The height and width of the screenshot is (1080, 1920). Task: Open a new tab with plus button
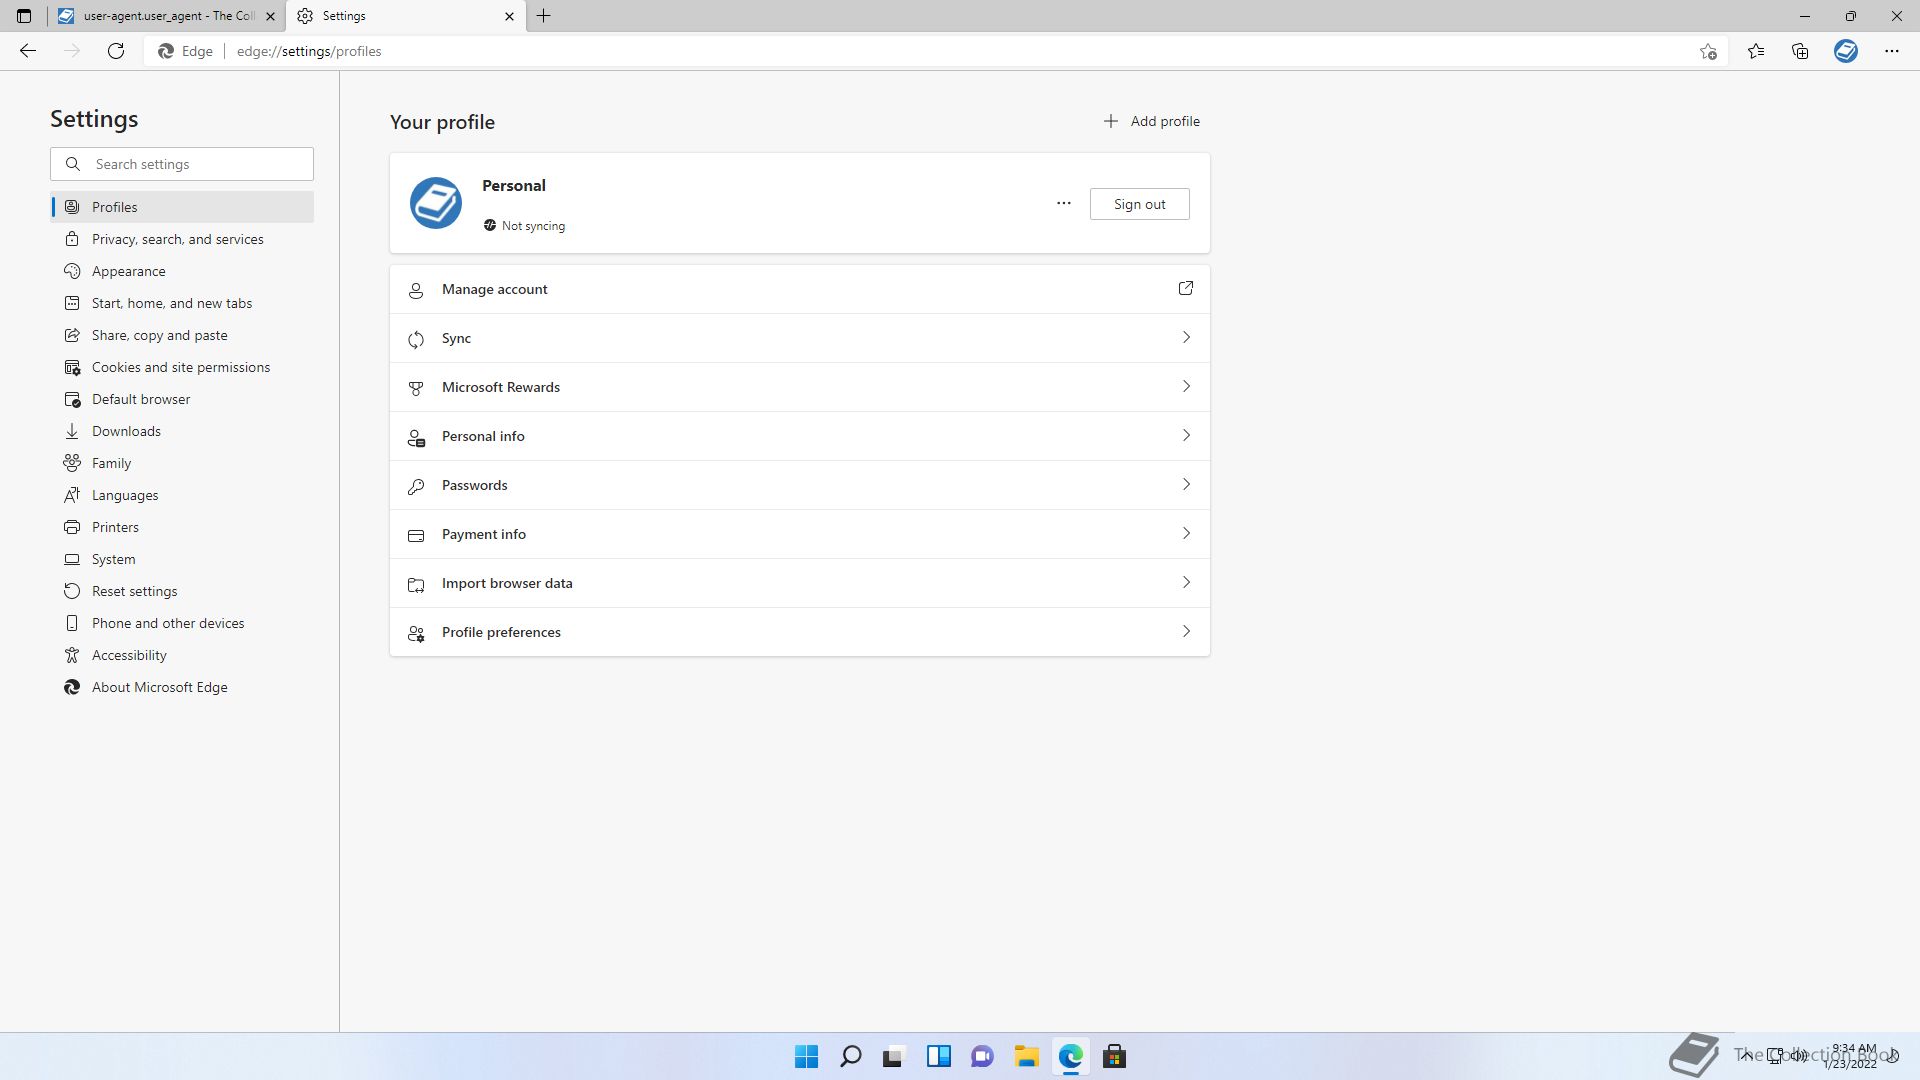click(544, 16)
